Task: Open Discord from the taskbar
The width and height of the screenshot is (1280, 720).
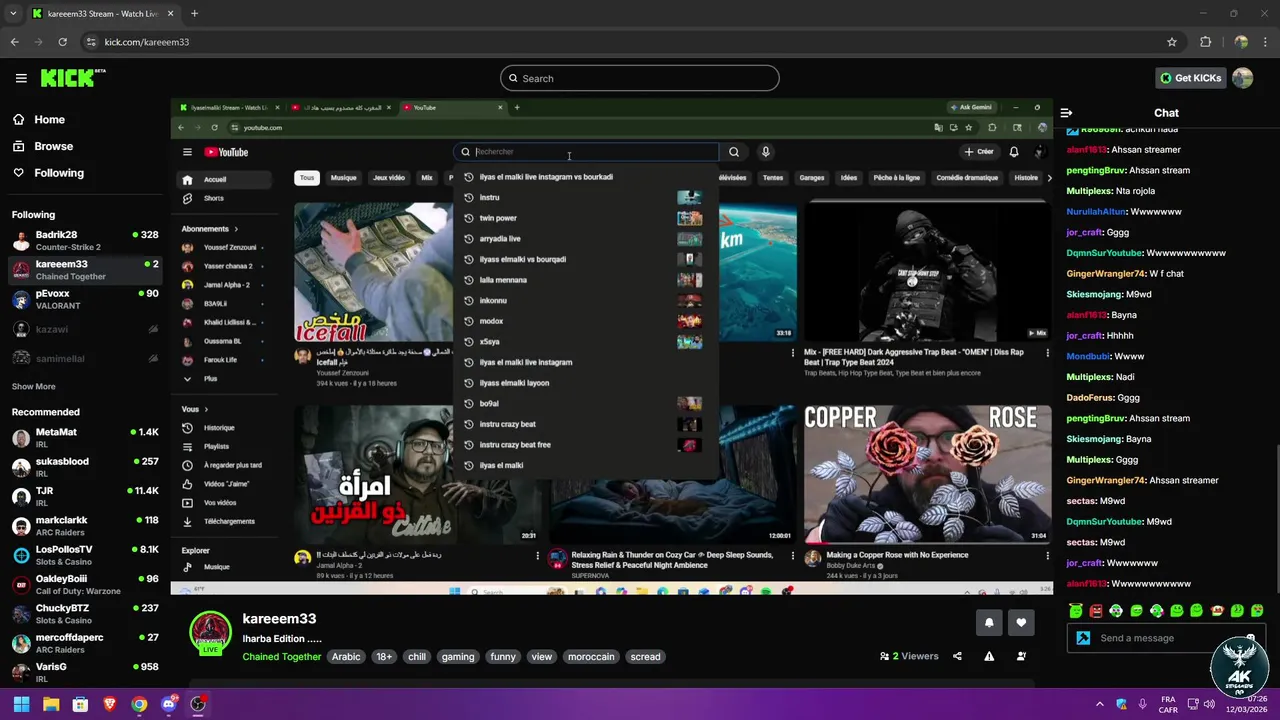Action: click(168, 704)
